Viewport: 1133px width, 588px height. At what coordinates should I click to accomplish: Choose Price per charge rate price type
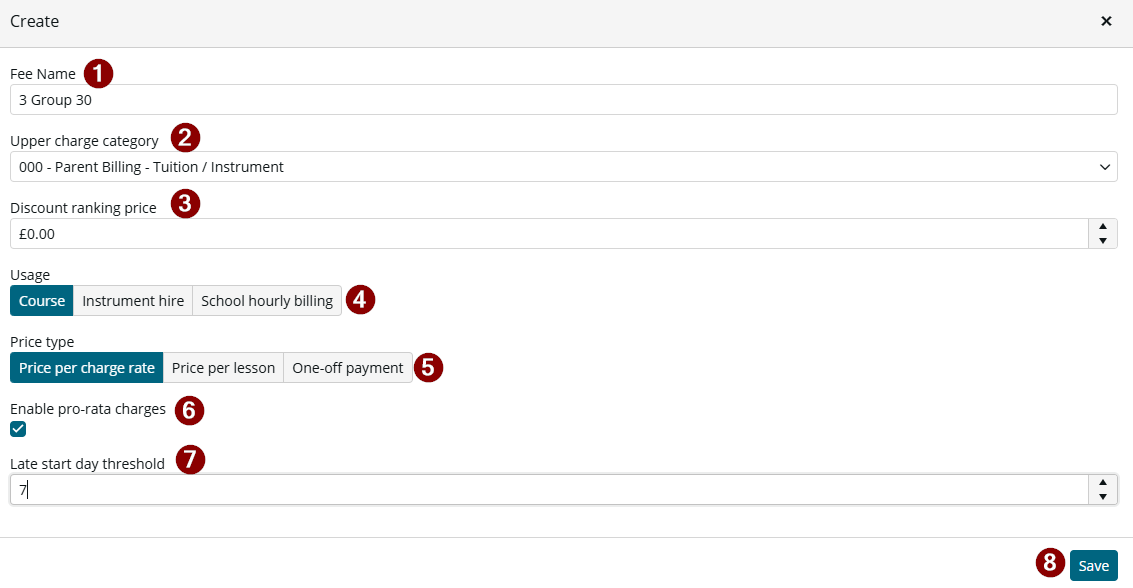coord(87,368)
